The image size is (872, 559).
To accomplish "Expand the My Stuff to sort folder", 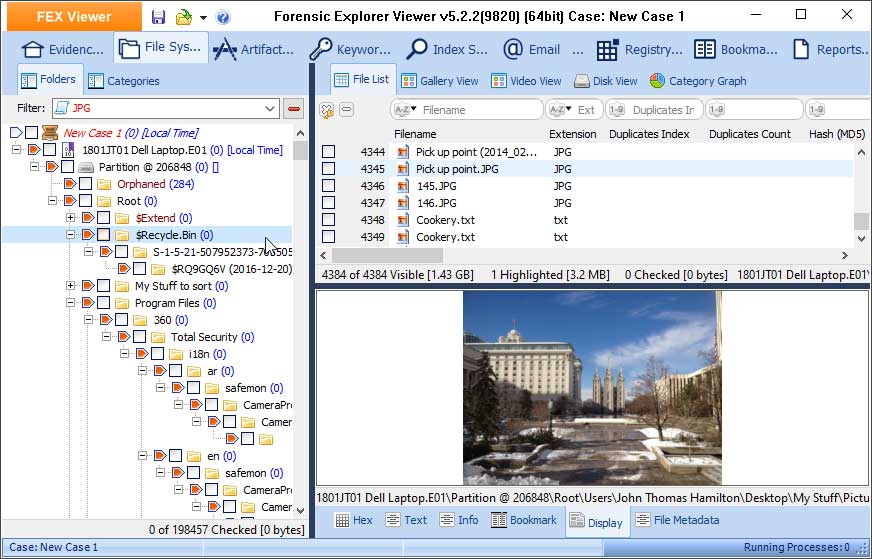I will pyautogui.click(x=70, y=286).
